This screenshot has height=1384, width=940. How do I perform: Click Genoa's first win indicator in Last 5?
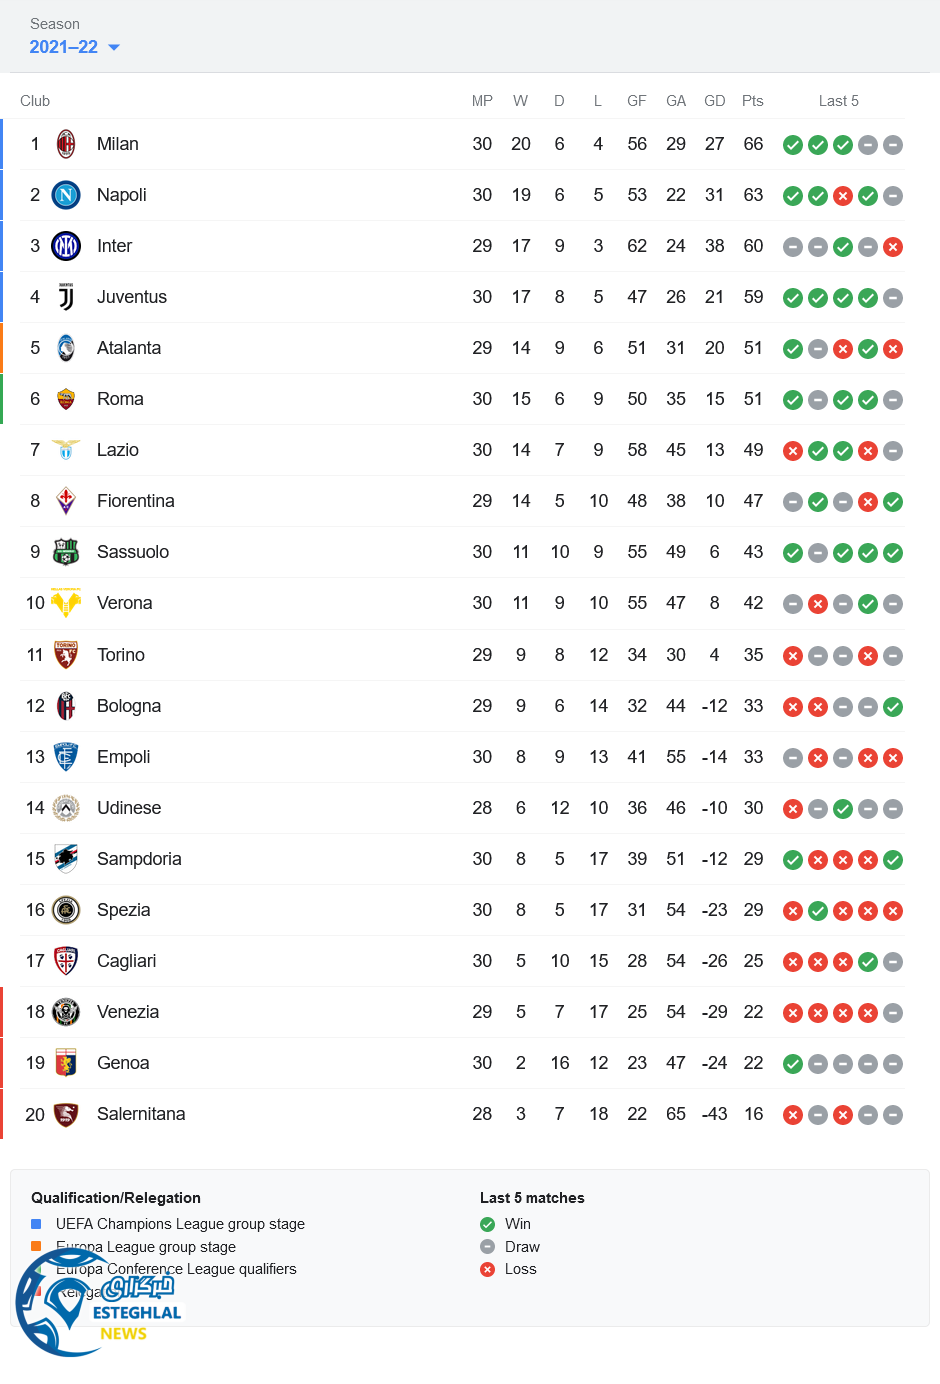pyautogui.click(x=793, y=1064)
